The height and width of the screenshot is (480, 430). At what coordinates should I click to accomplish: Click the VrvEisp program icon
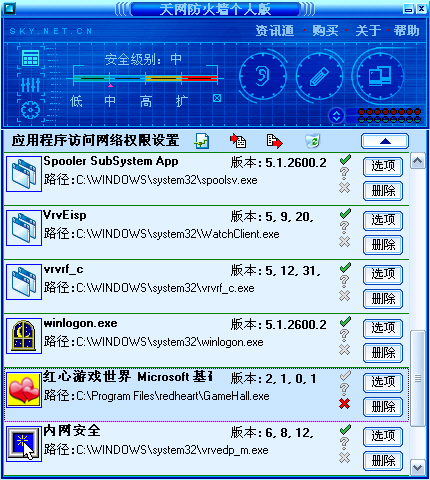click(24, 228)
